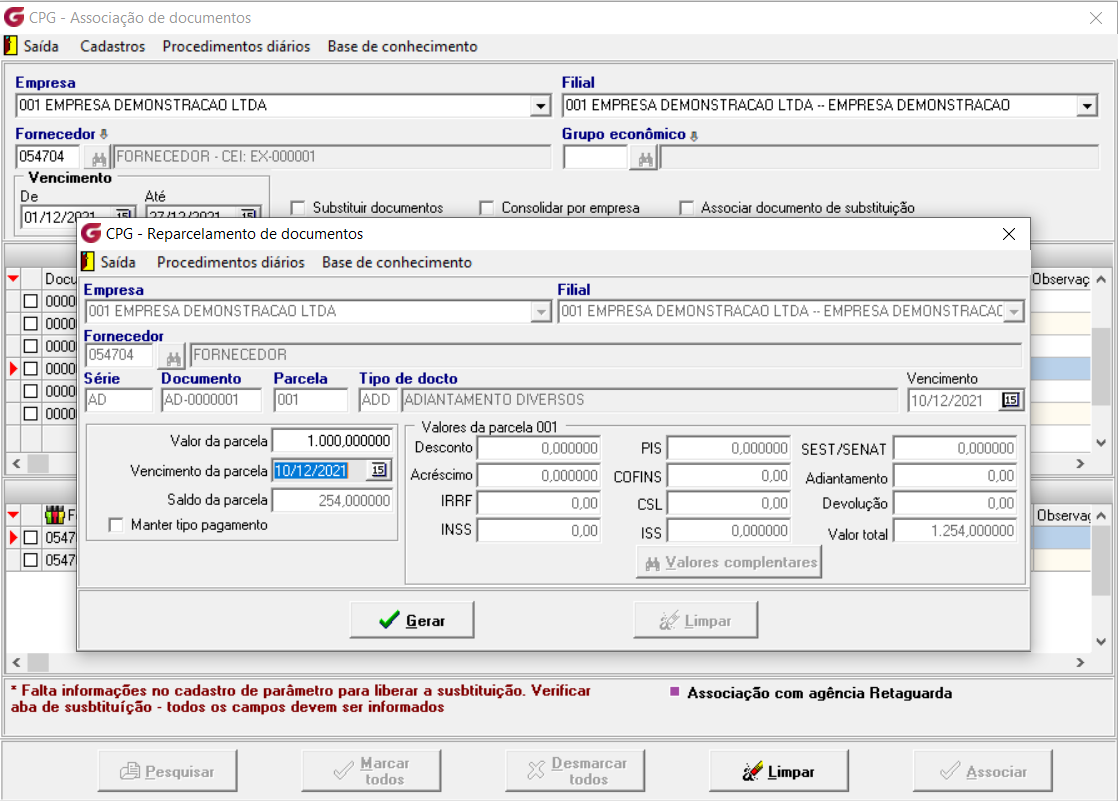Click the colored people icon in lower grid header
This screenshot has width=1118, height=801.
tap(54, 514)
